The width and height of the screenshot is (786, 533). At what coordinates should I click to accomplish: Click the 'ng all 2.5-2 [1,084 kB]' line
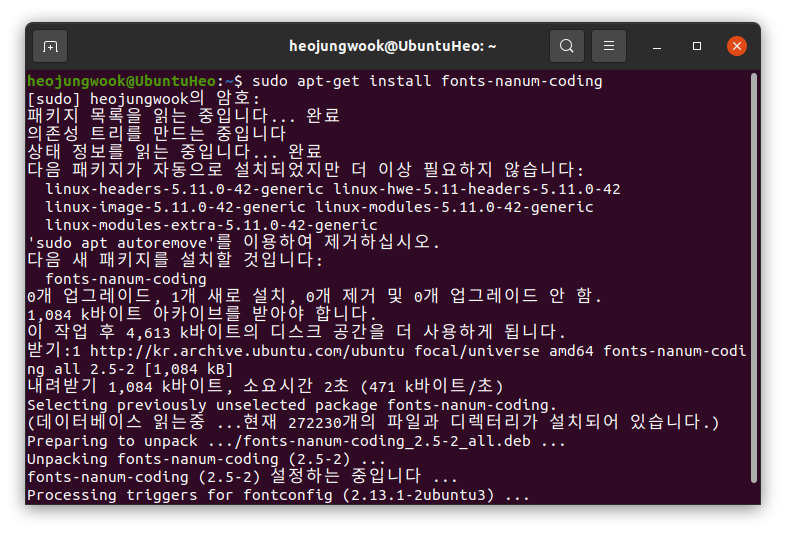point(130,369)
